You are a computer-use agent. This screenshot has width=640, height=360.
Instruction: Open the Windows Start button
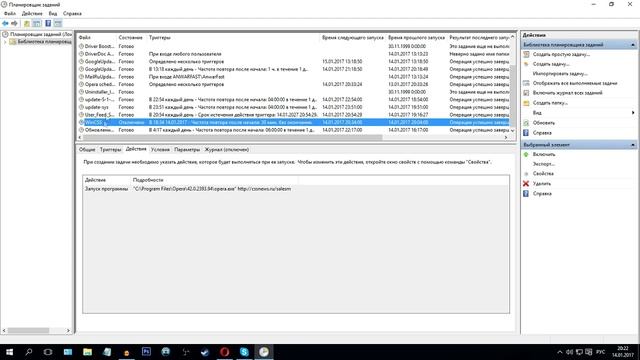[9, 352]
